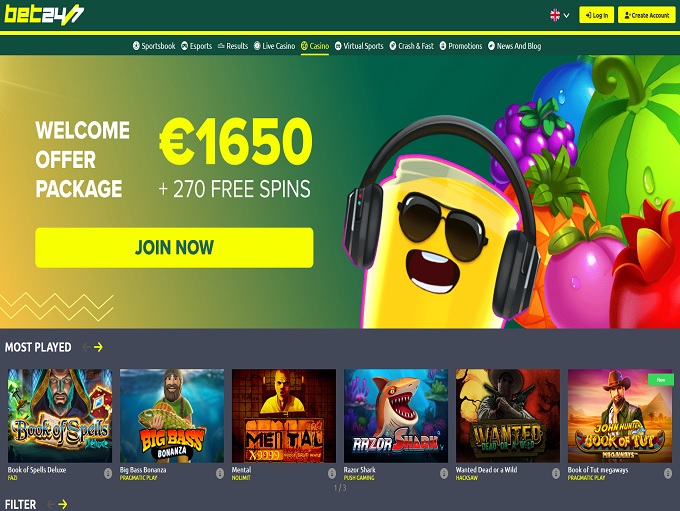Click the Create Account button

point(647,15)
